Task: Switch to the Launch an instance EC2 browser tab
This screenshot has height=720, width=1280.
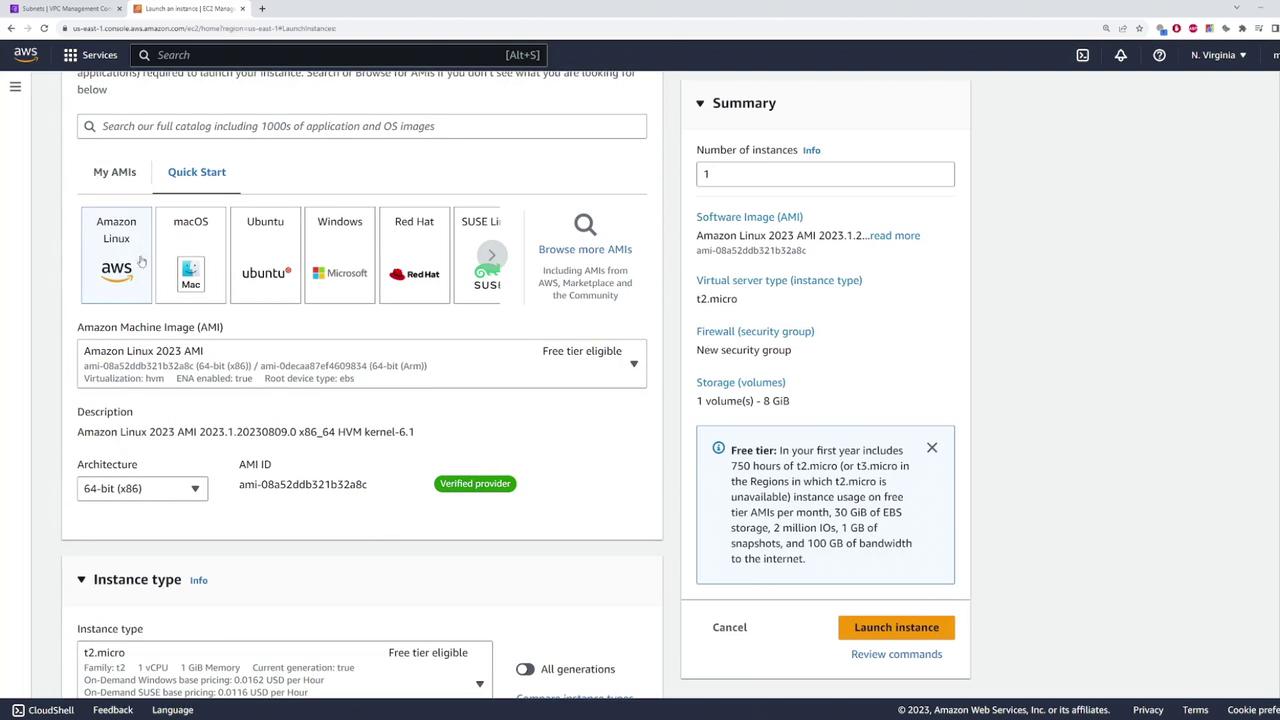Action: point(190,9)
